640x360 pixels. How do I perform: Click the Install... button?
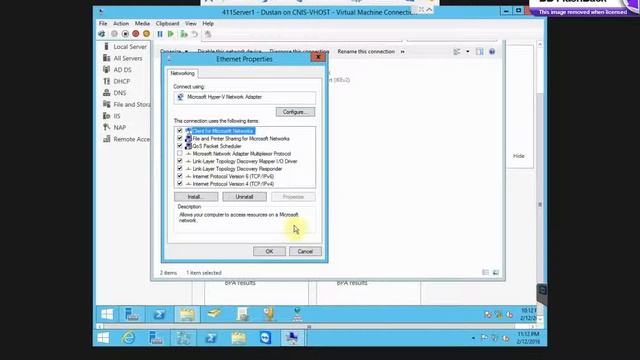click(x=196, y=197)
